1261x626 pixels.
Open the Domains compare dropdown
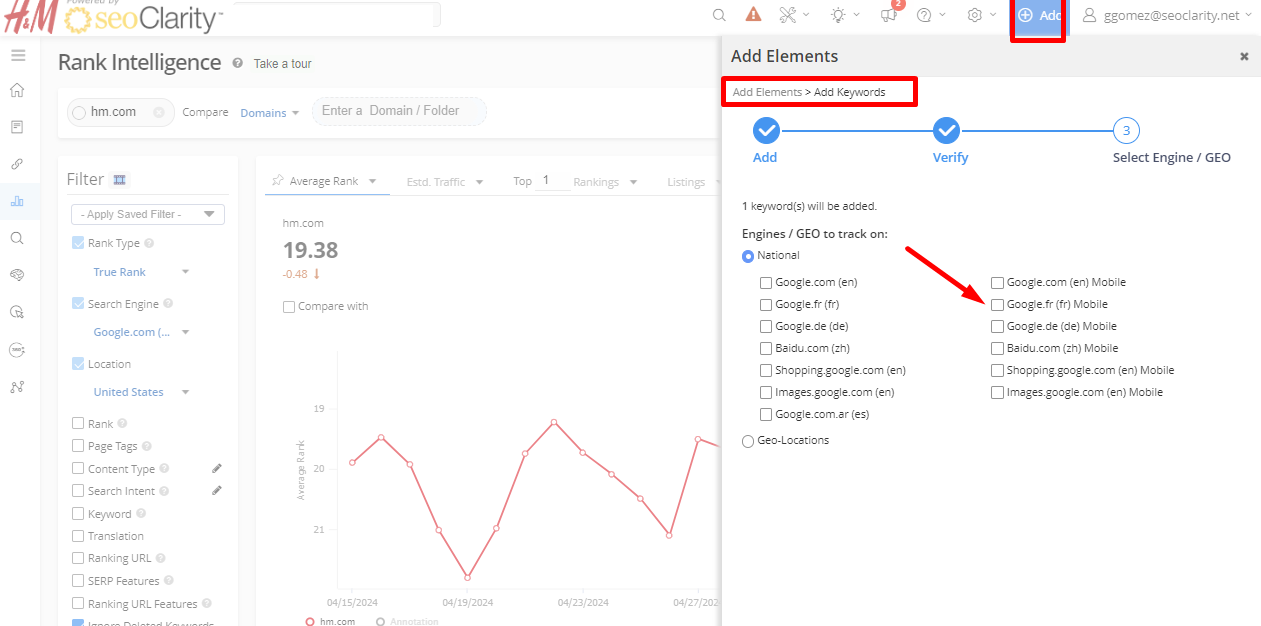(269, 113)
